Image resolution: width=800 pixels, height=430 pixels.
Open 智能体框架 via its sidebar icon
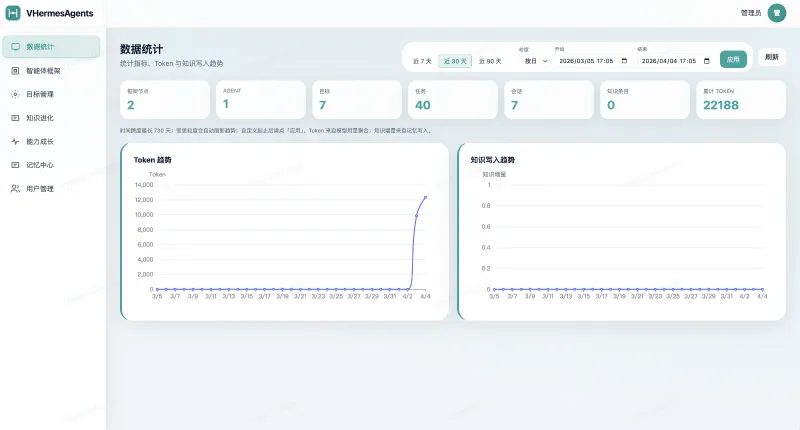pos(15,71)
